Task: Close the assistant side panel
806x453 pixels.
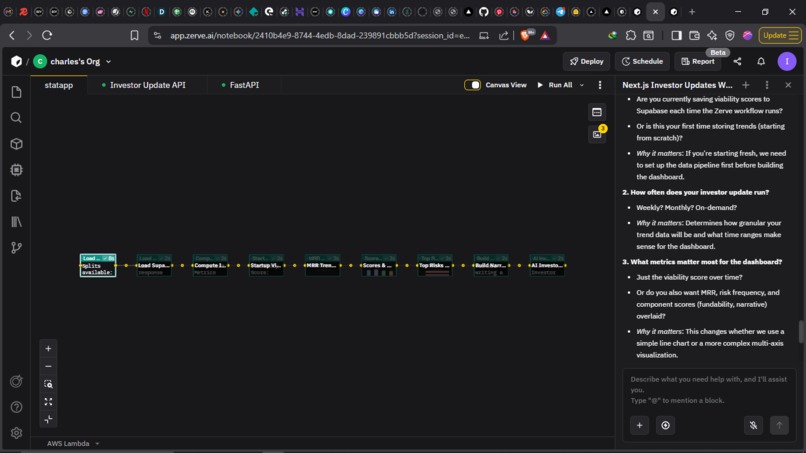Action: [x=788, y=85]
